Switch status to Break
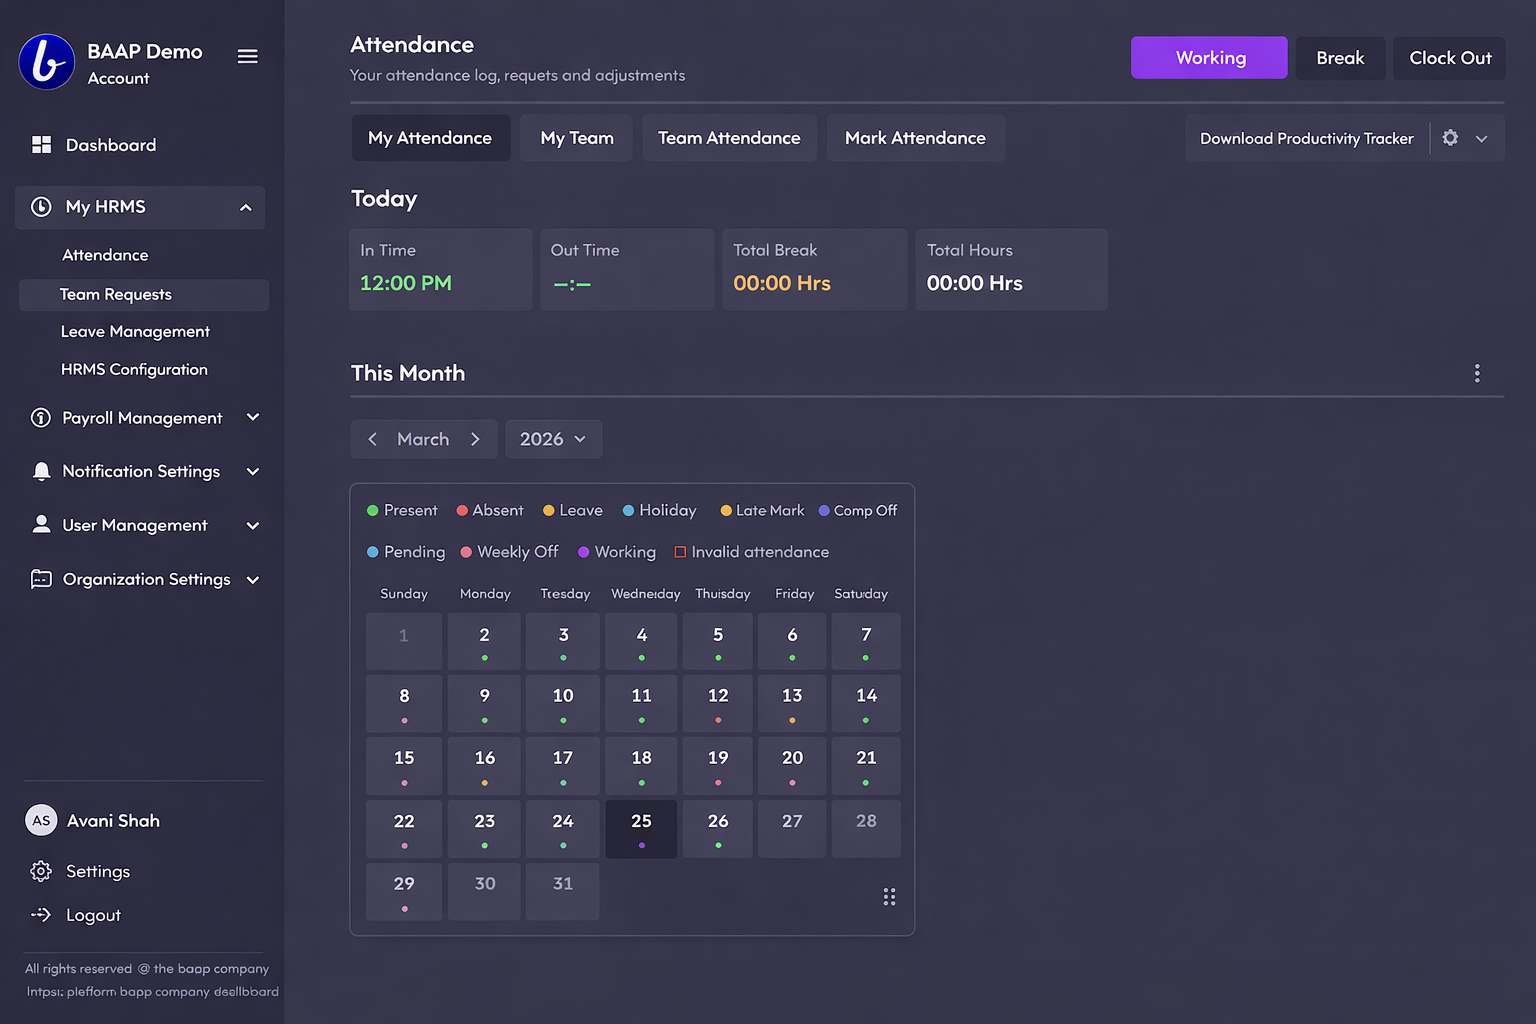 [1340, 58]
